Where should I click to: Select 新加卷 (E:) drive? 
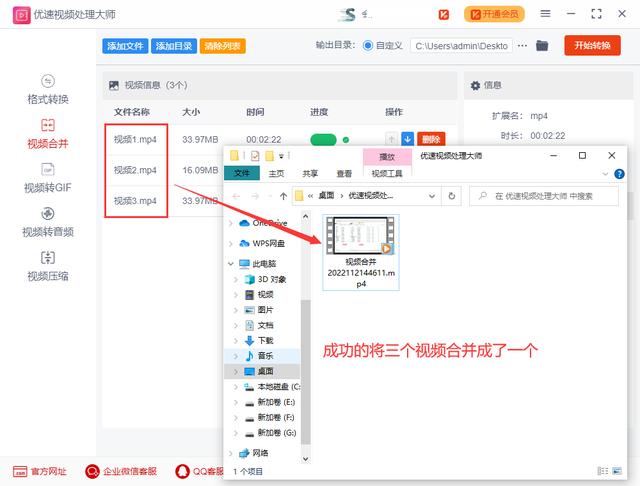pos(270,402)
